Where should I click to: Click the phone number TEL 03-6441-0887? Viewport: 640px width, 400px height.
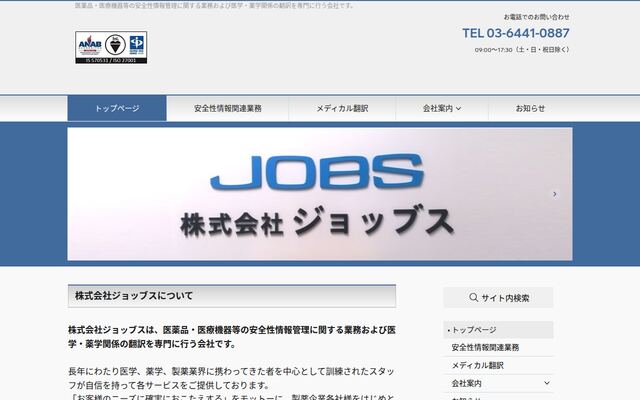click(x=516, y=33)
